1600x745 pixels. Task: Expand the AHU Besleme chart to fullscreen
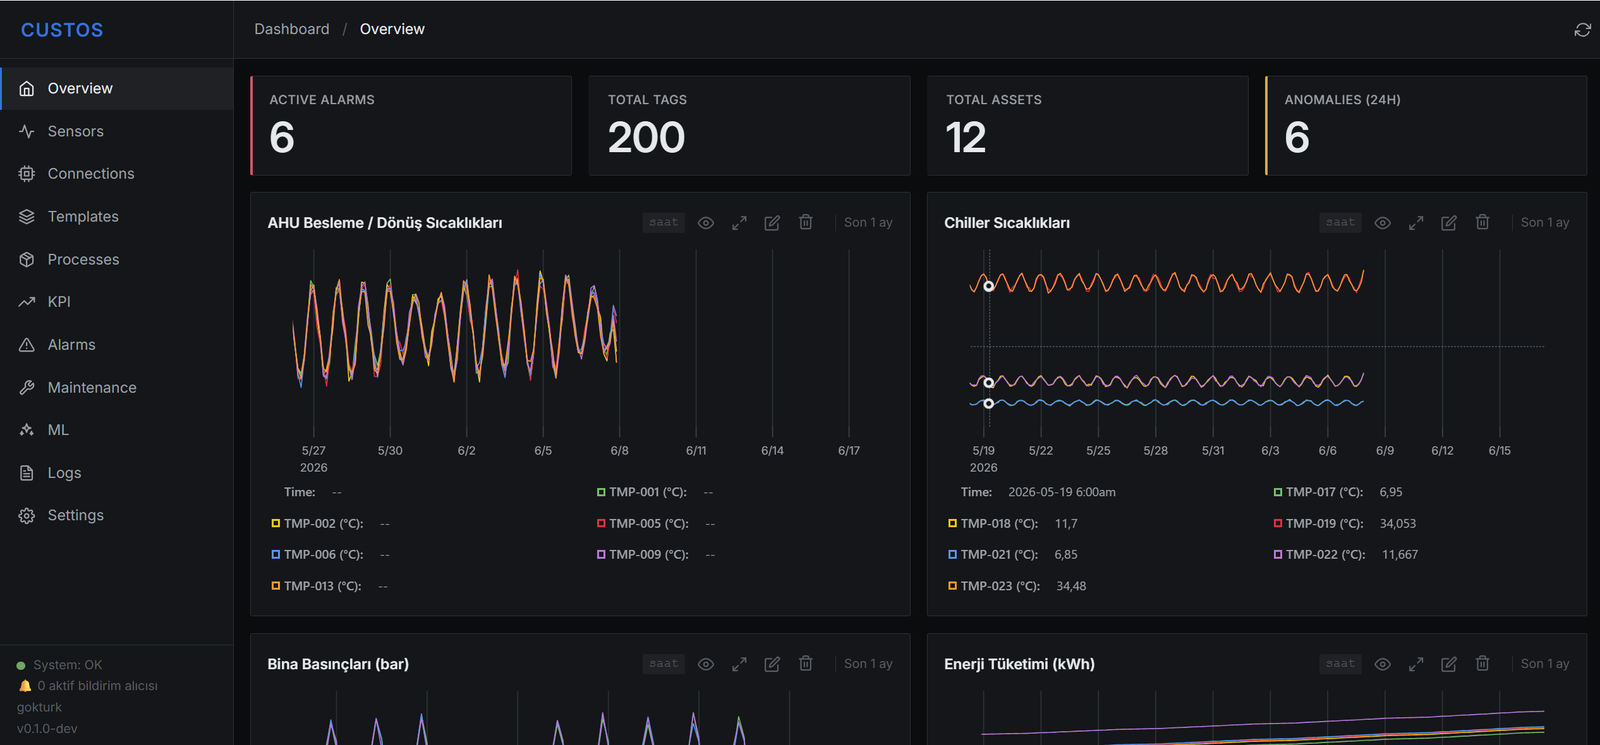(739, 223)
